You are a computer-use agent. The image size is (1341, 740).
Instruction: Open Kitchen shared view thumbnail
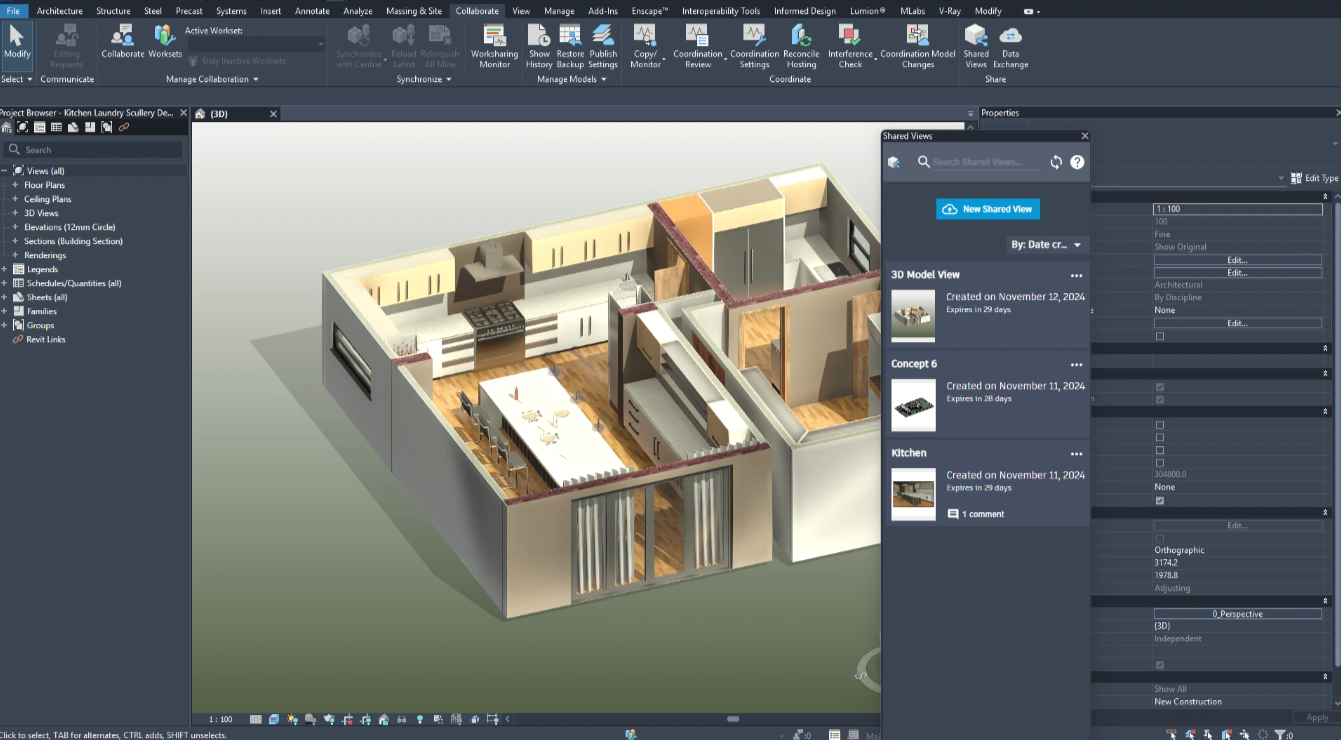tap(913, 494)
